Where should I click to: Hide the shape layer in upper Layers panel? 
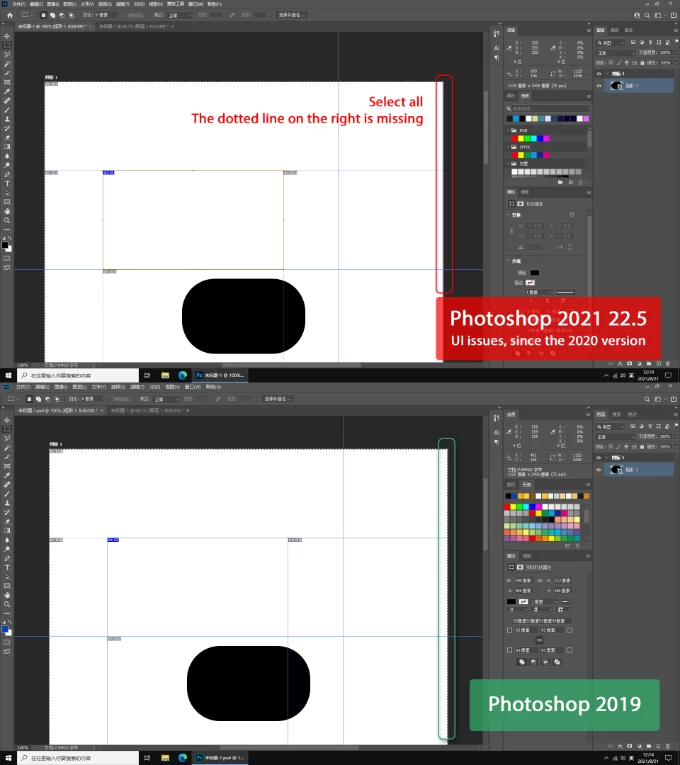tap(599, 85)
